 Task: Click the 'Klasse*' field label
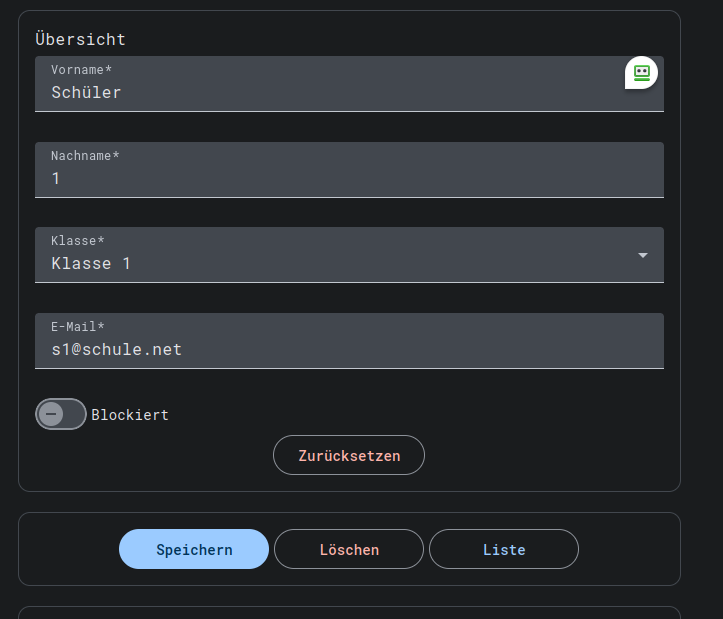[78, 241]
